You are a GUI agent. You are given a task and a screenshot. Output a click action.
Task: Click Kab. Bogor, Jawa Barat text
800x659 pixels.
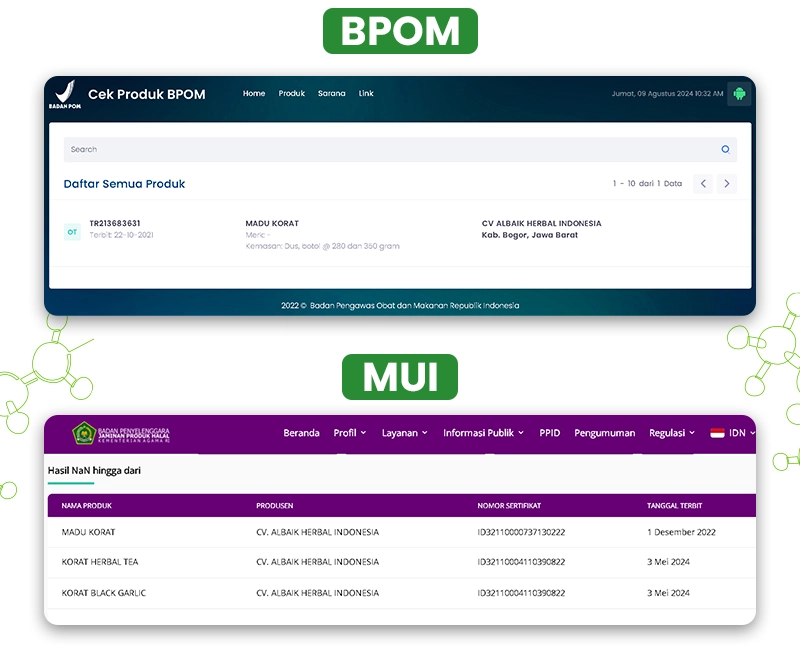click(x=530, y=235)
